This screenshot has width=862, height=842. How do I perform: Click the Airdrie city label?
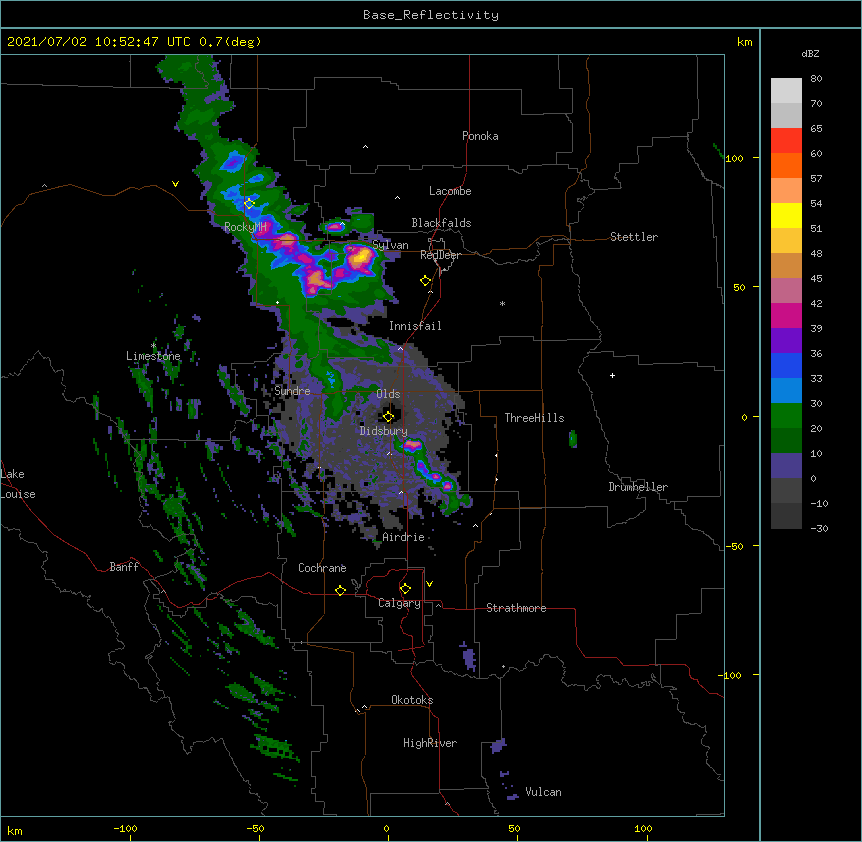[x=403, y=537]
